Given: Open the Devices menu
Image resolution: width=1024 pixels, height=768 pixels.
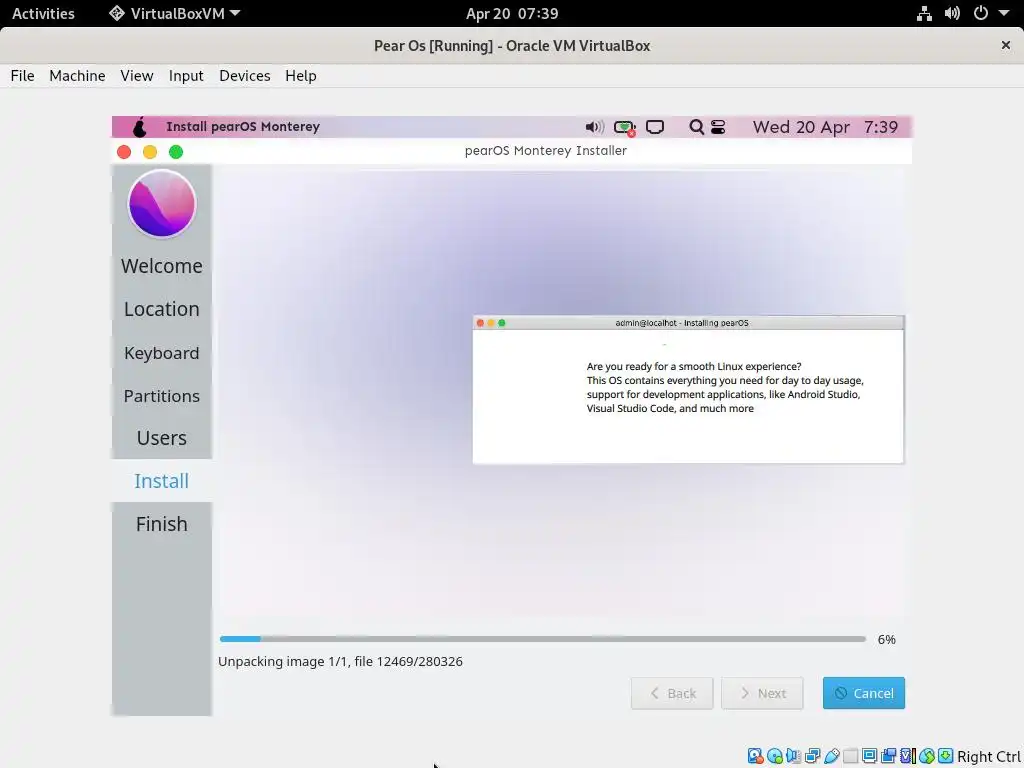Looking at the screenshot, I should (245, 76).
